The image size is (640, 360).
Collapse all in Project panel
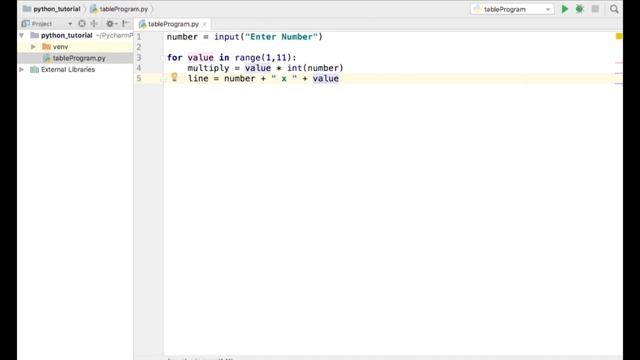tap(94, 24)
